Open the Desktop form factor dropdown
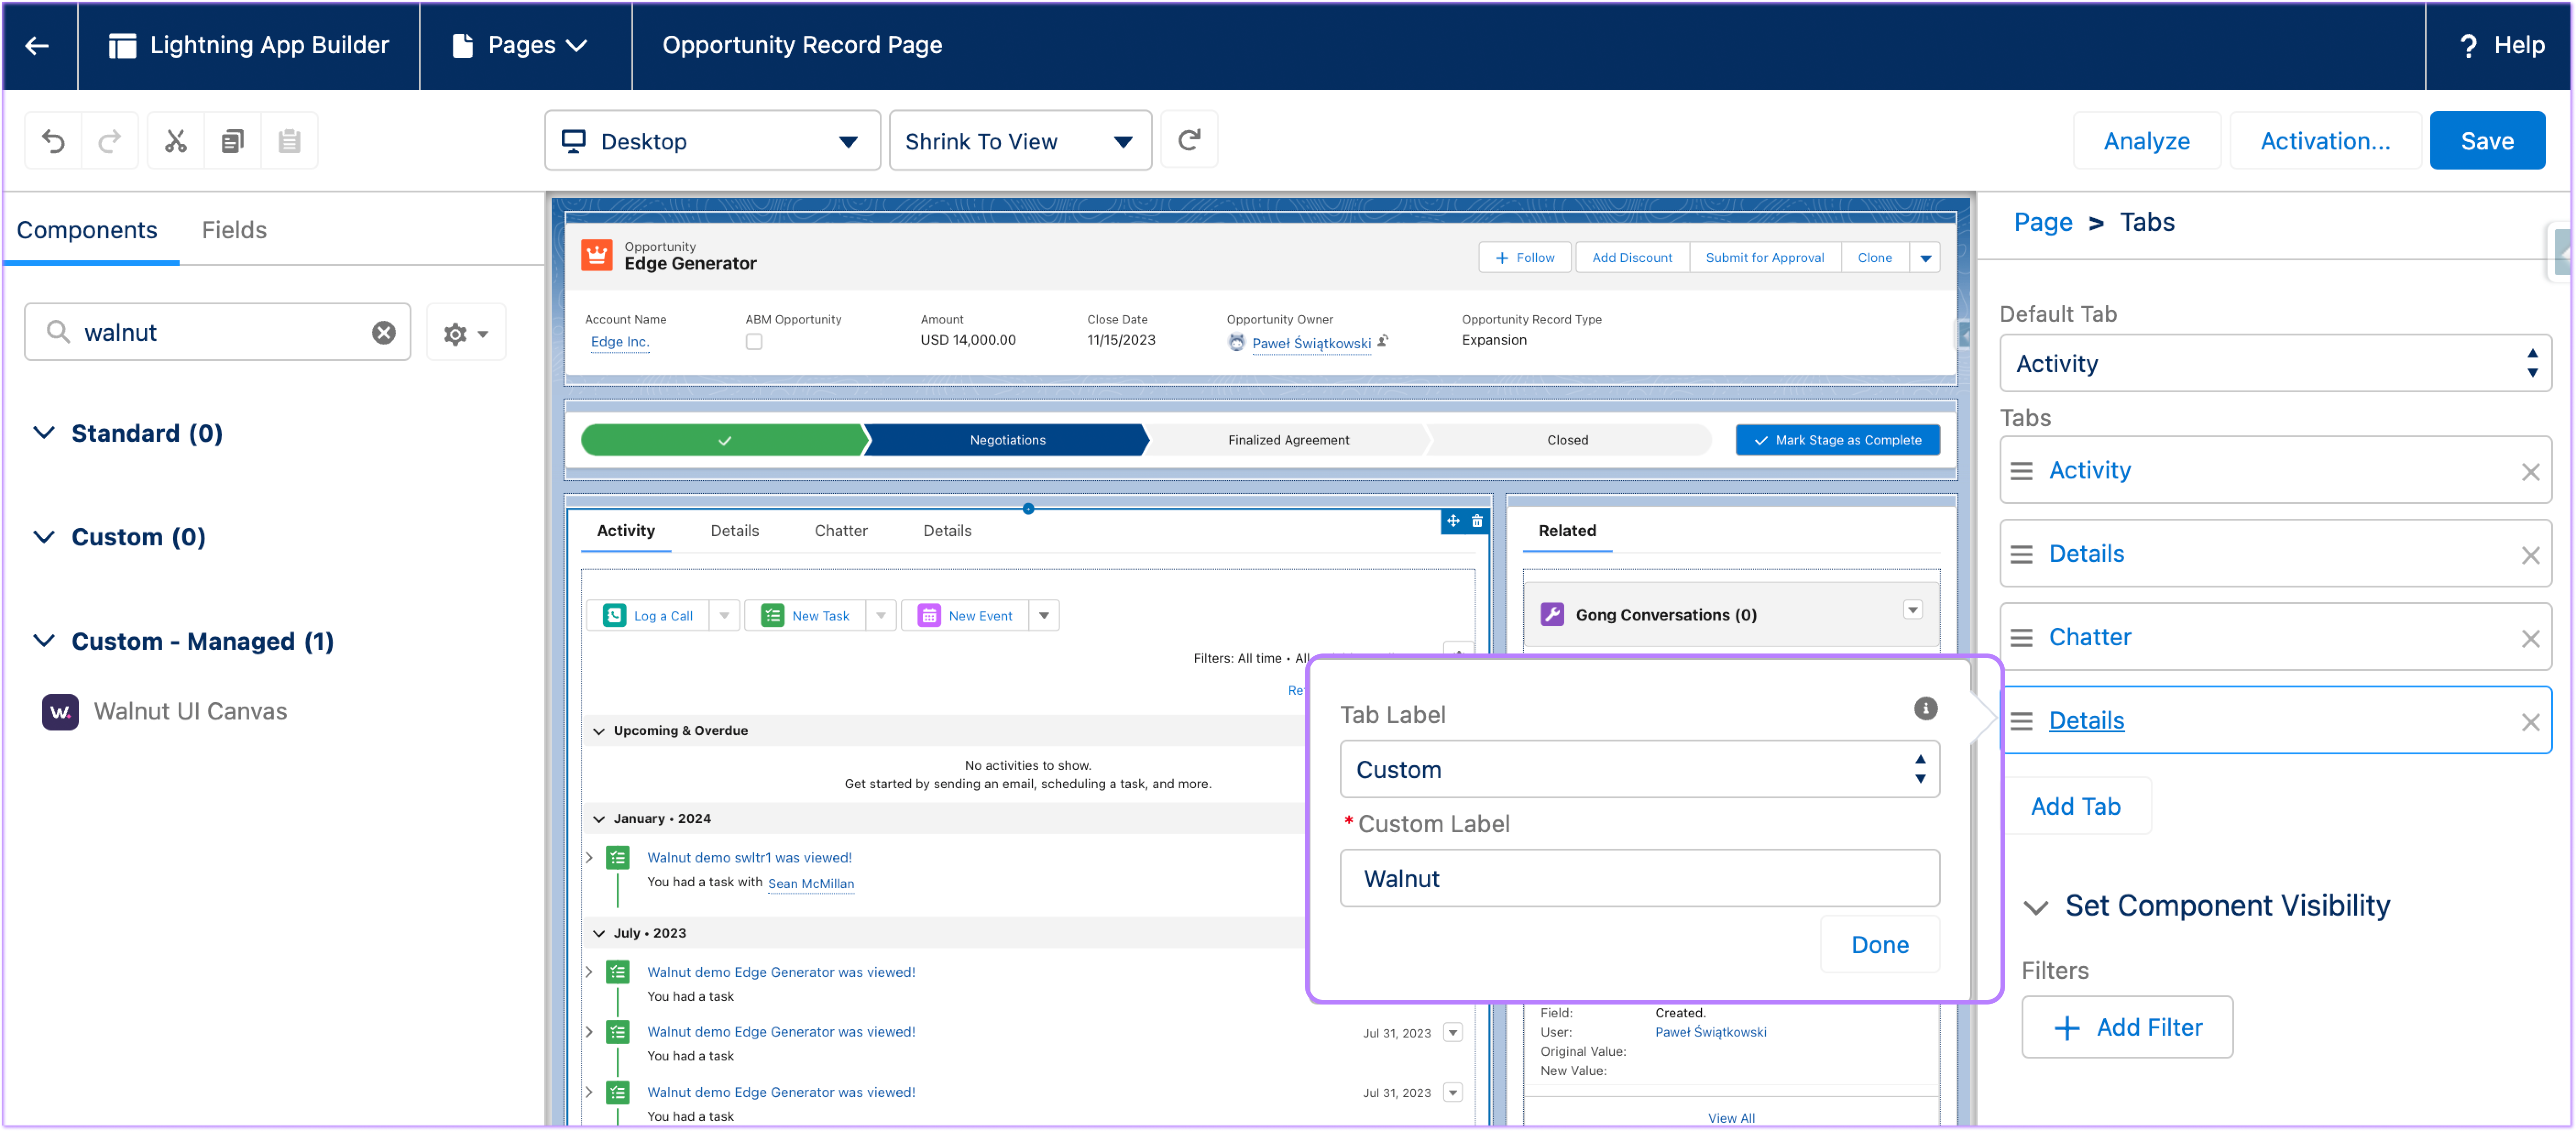Screen dimensions: 2576x1131 click(x=713, y=141)
